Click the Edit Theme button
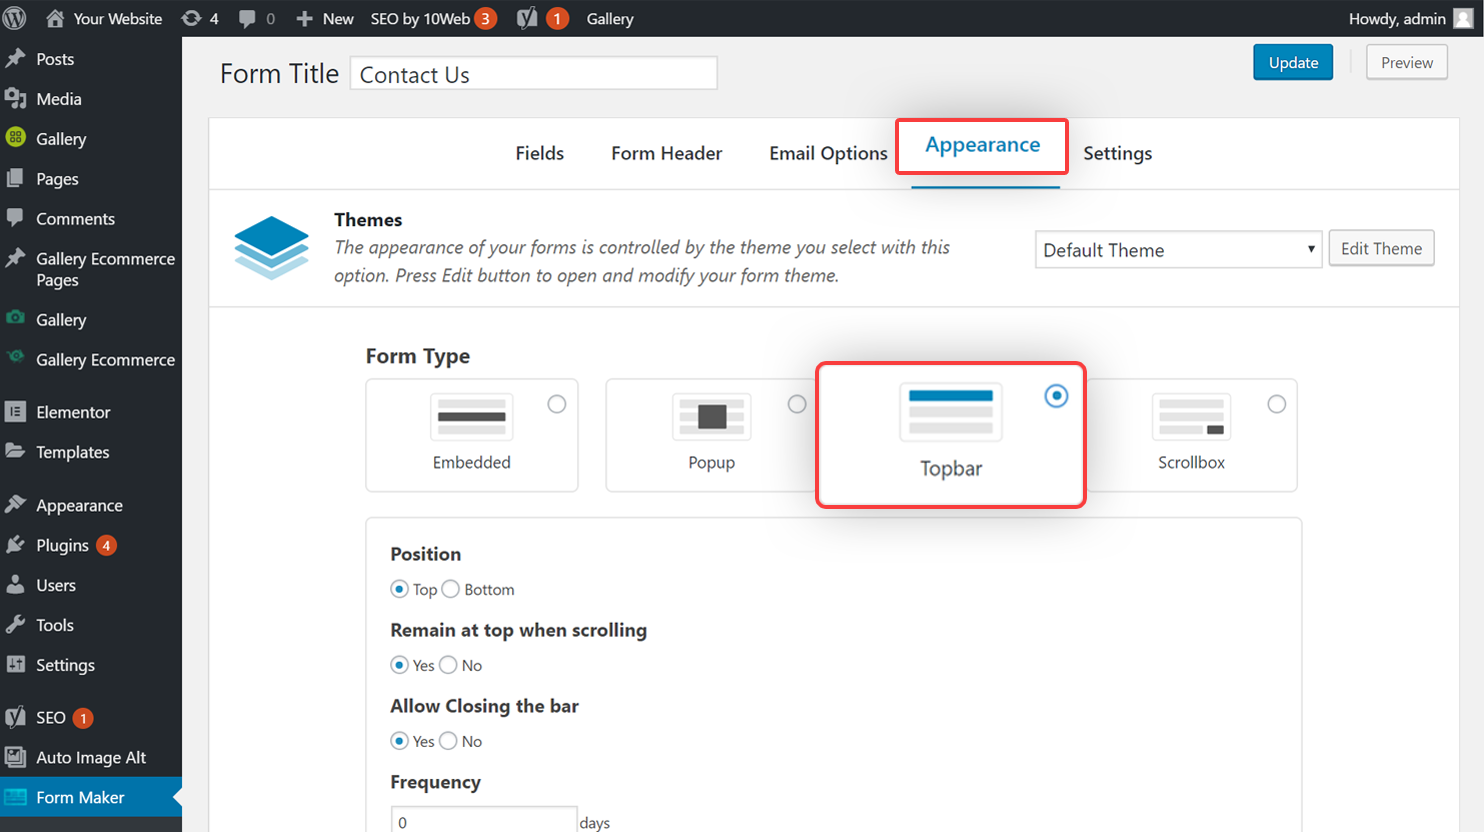The image size is (1484, 832). (1381, 249)
